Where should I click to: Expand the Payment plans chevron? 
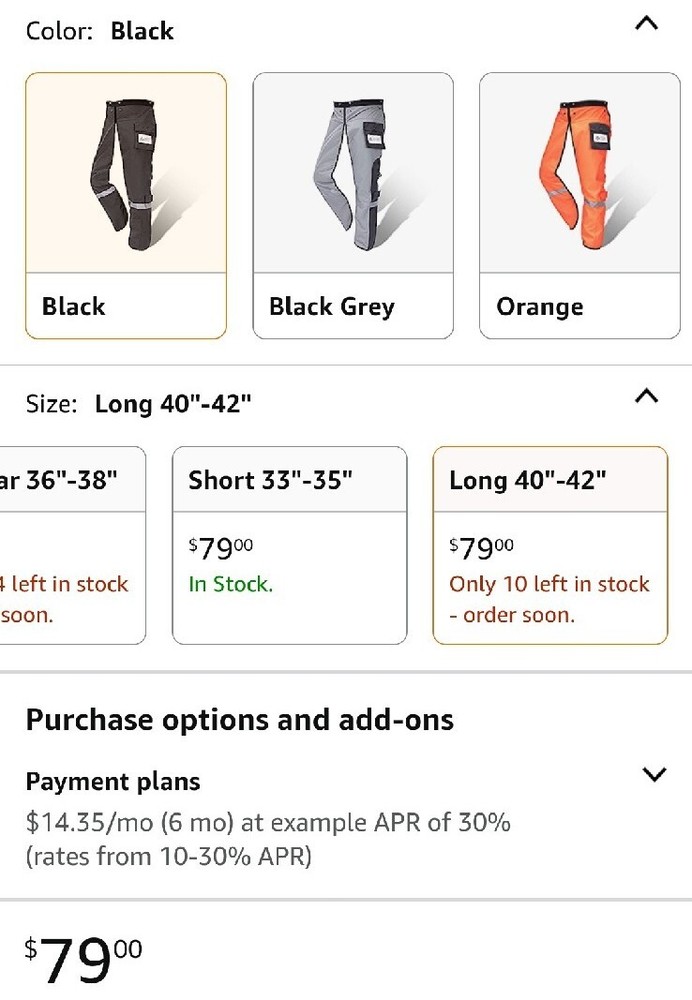coord(654,774)
